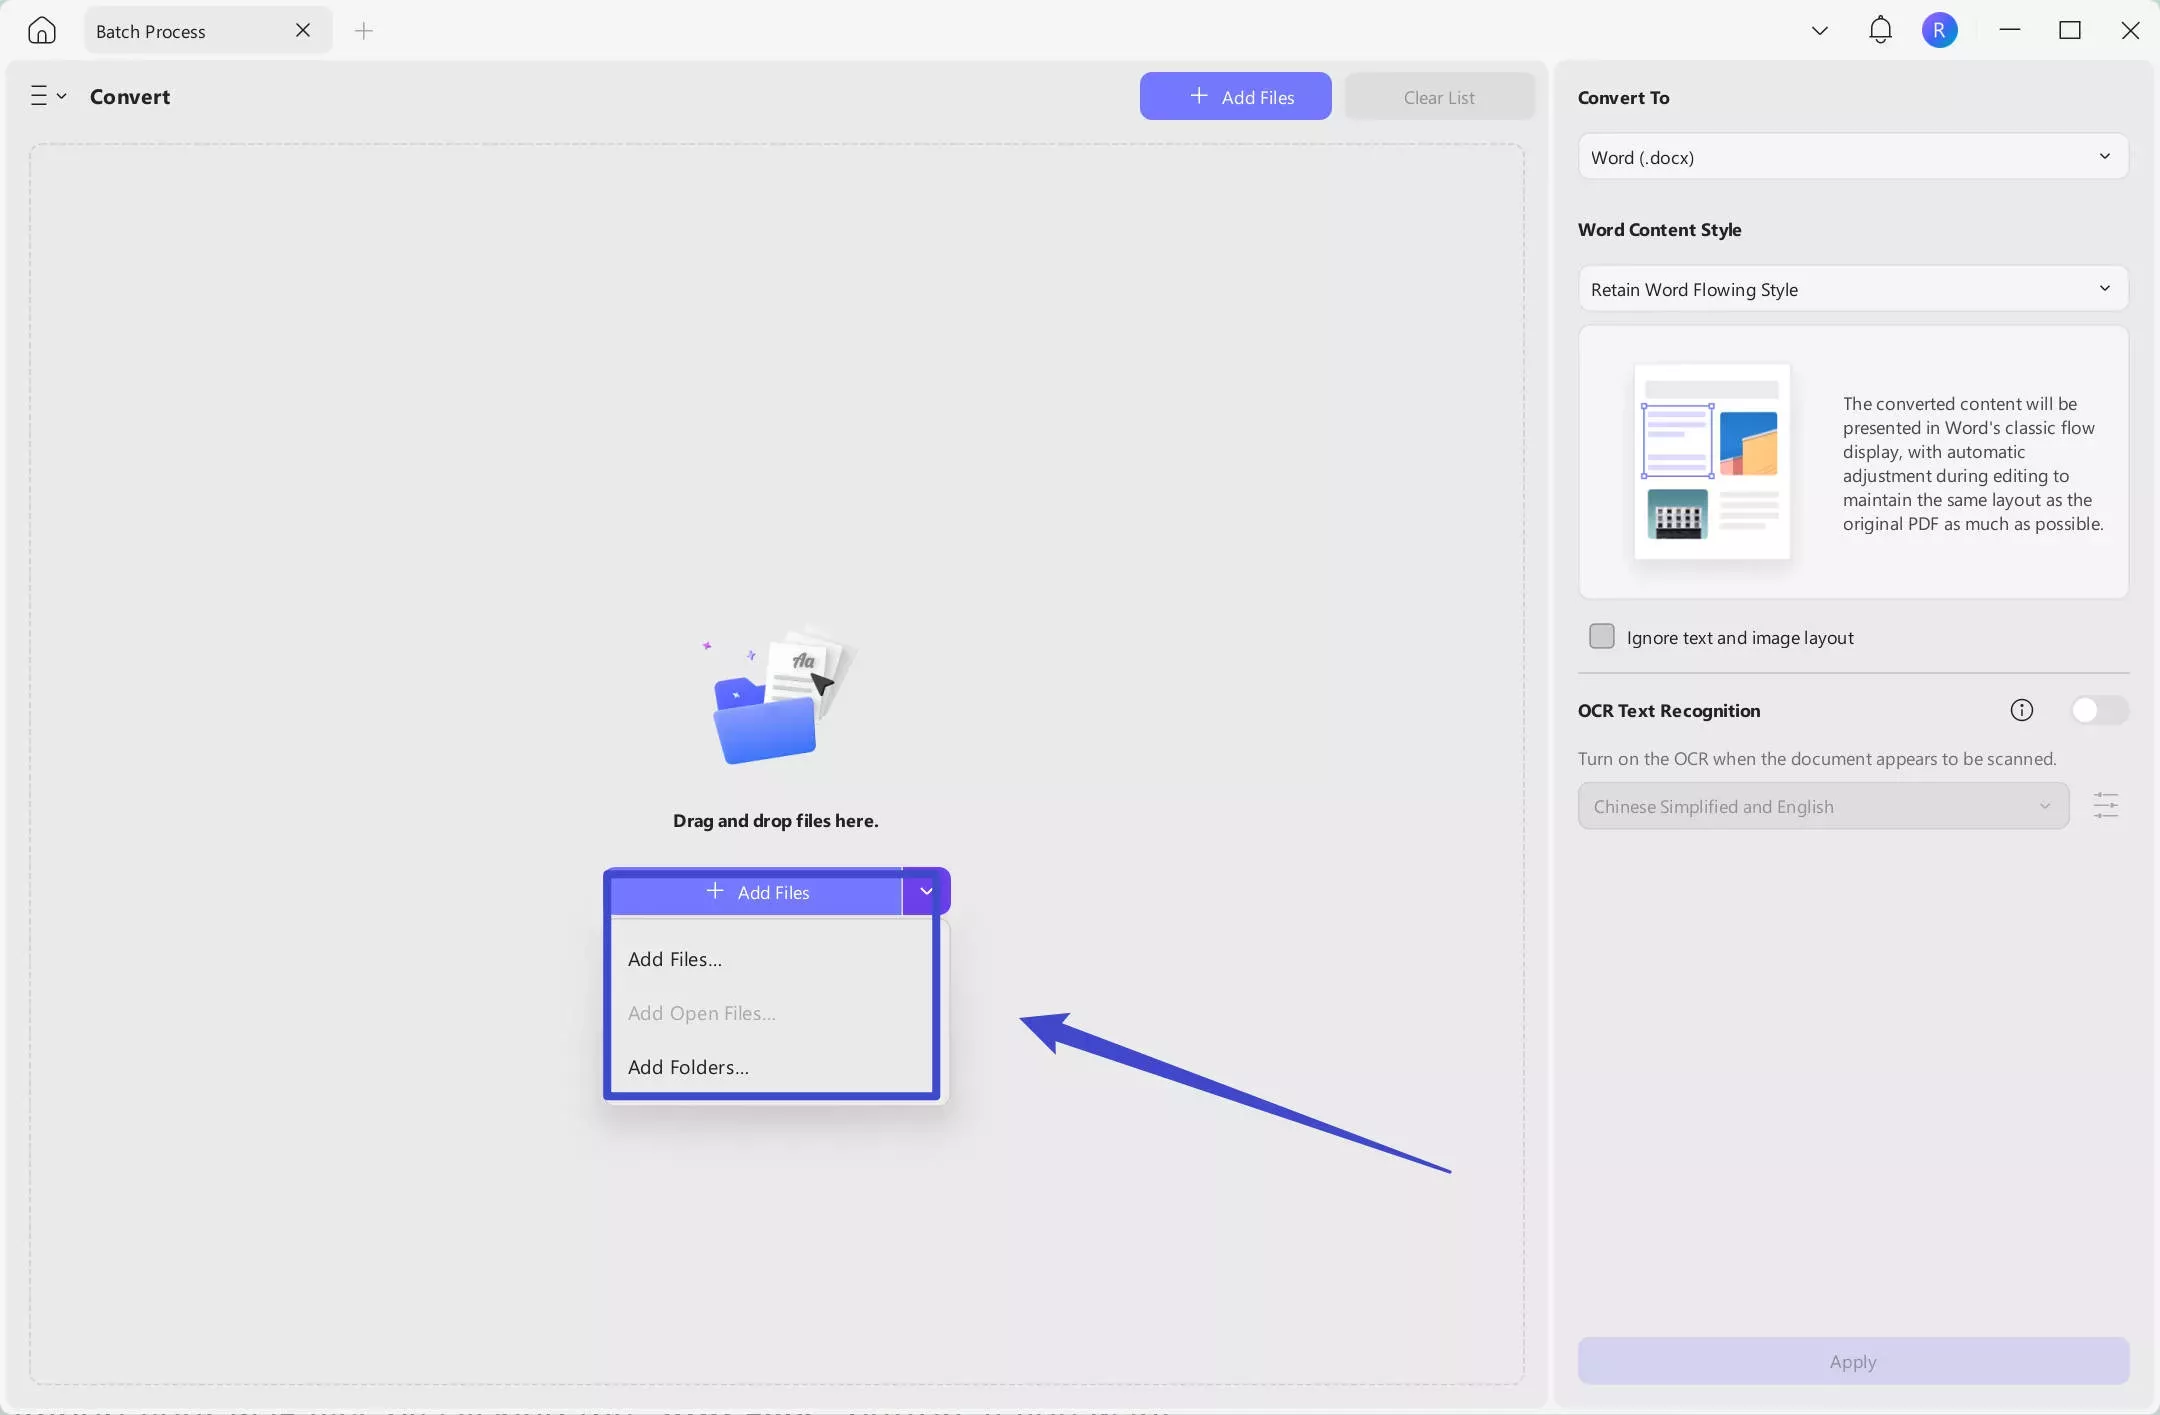Choose Add Files... menu entry

pyautogui.click(x=675, y=959)
